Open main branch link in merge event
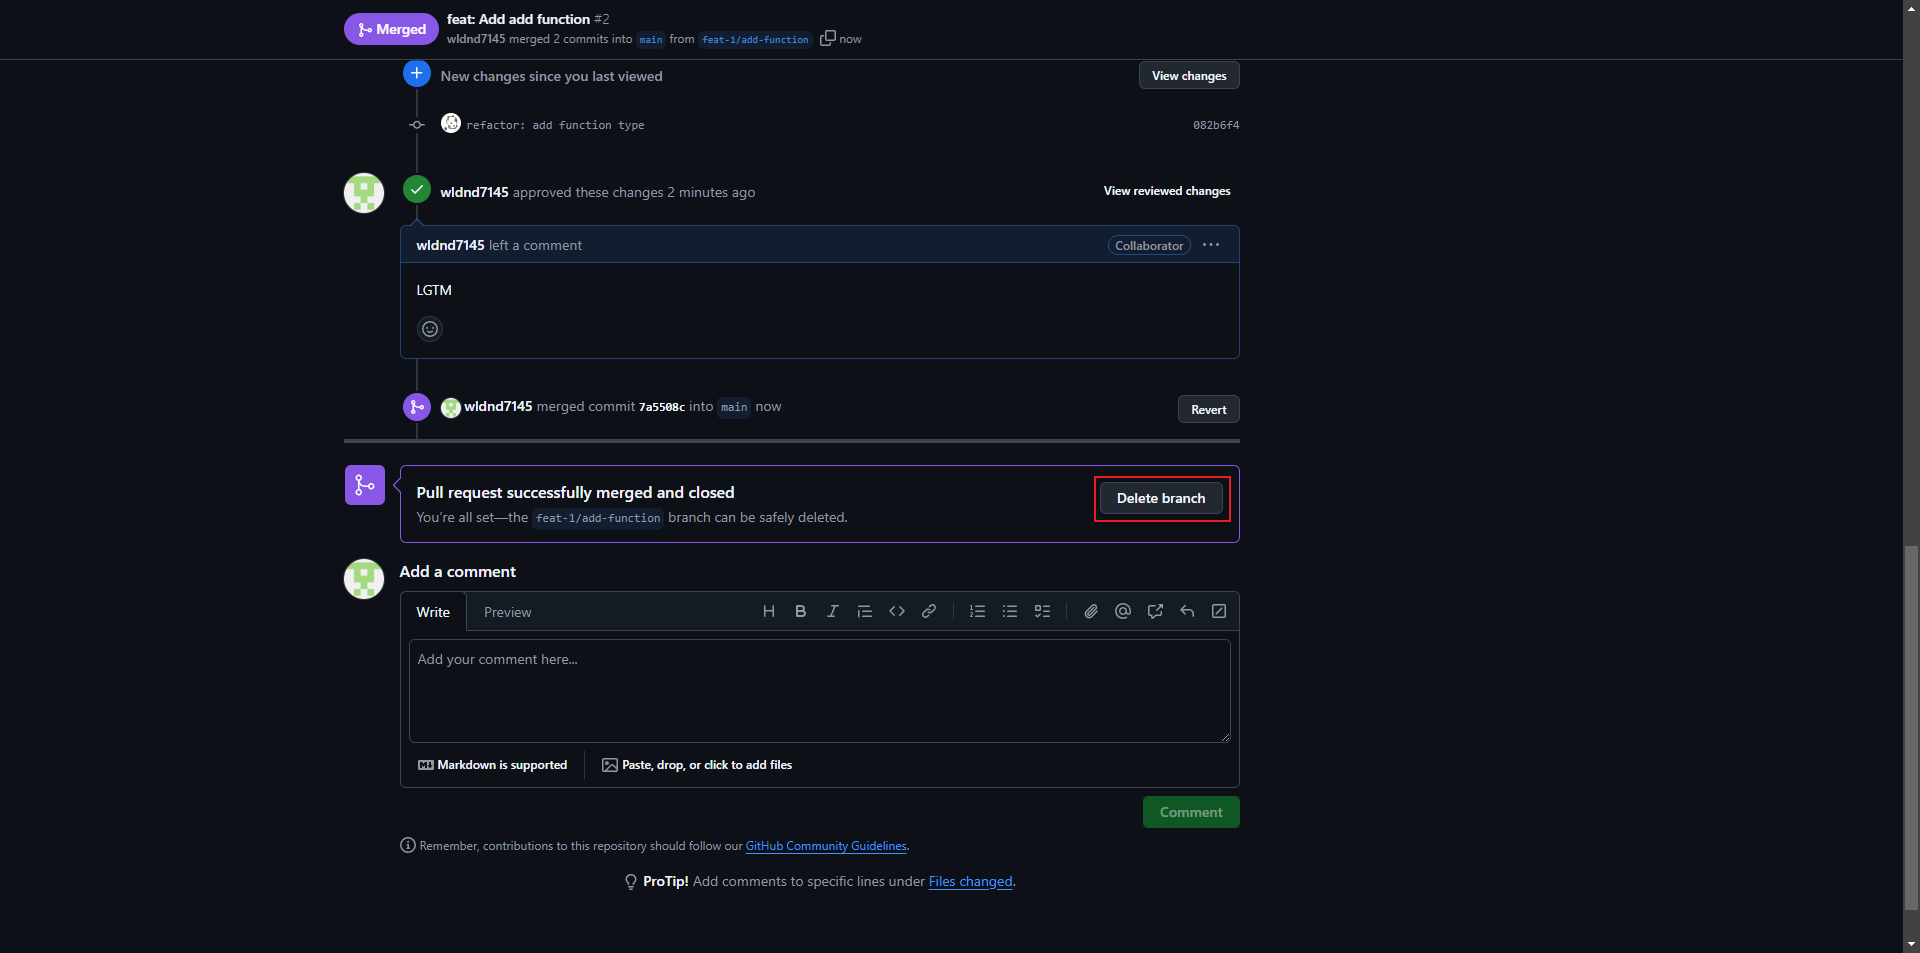The height and width of the screenshot is (953, 1920). click(x=734, y=407)
